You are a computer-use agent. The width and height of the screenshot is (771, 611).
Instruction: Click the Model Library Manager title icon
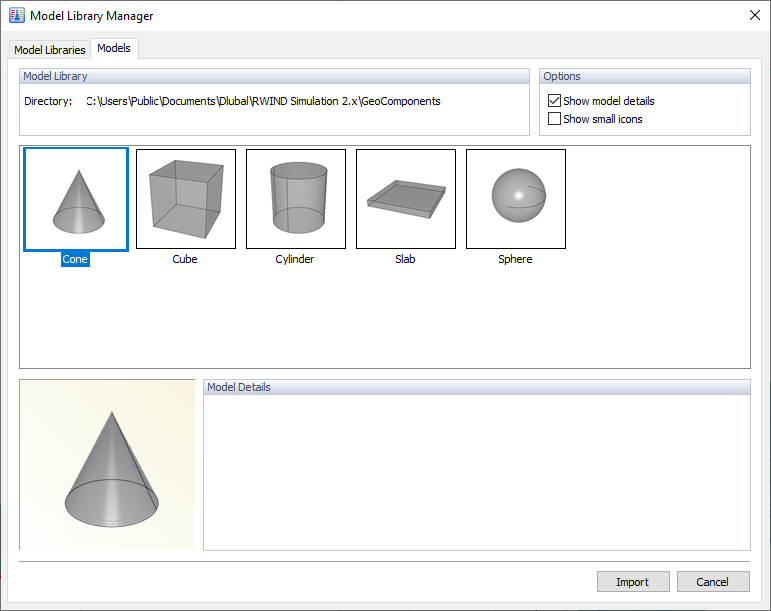[17, 15]
